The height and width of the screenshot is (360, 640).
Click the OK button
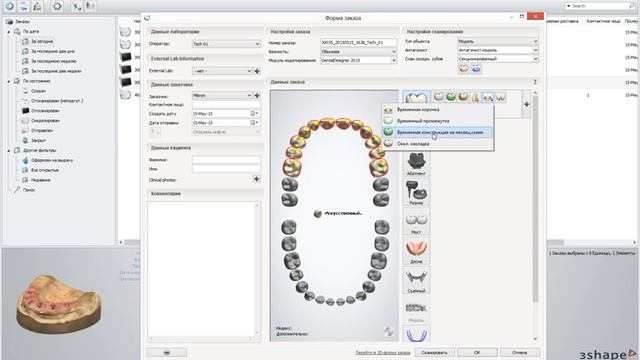(x=477, y=352)
